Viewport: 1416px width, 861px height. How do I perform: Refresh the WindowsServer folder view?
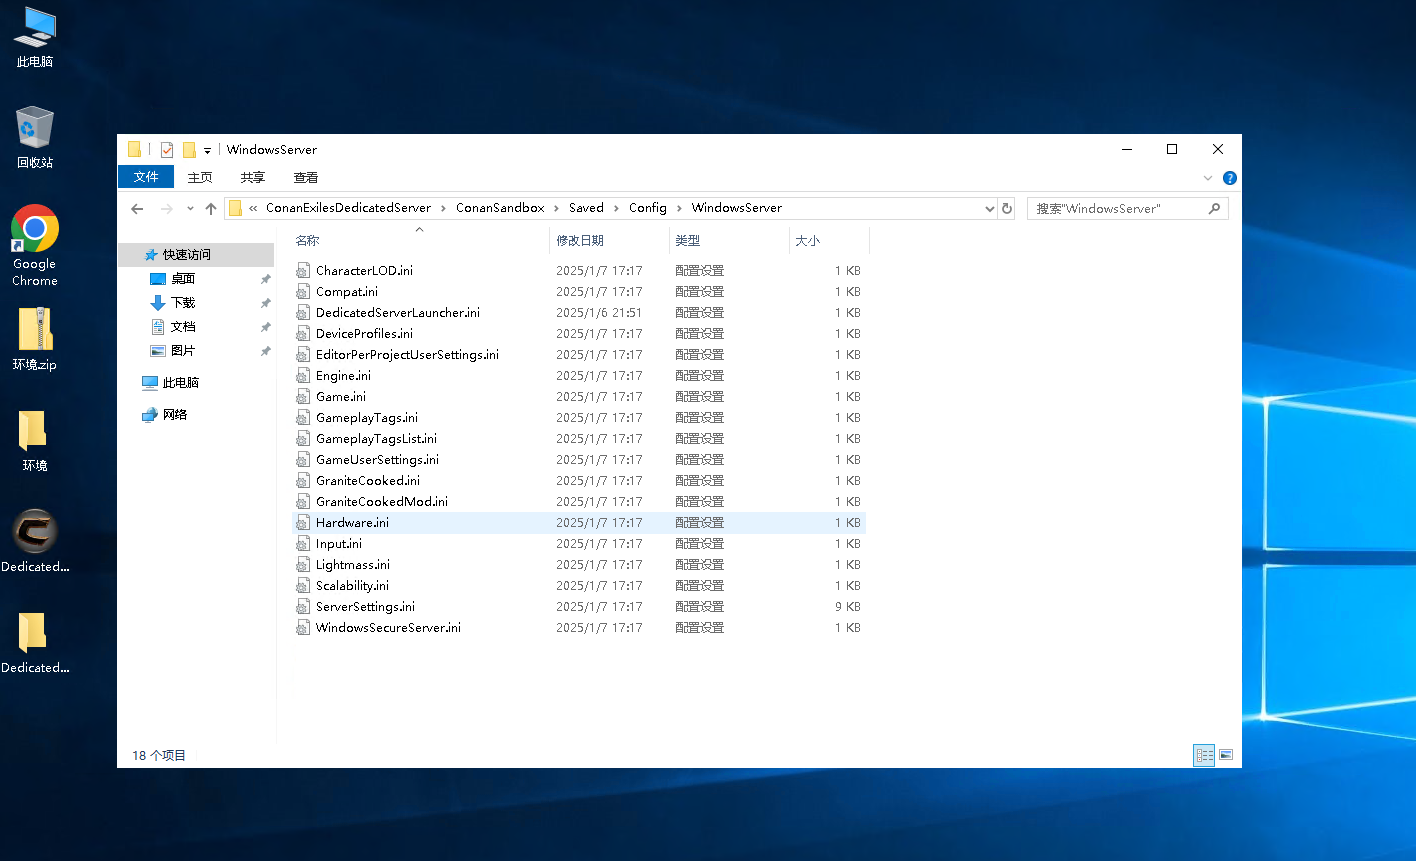click(x=1006, y=208)
